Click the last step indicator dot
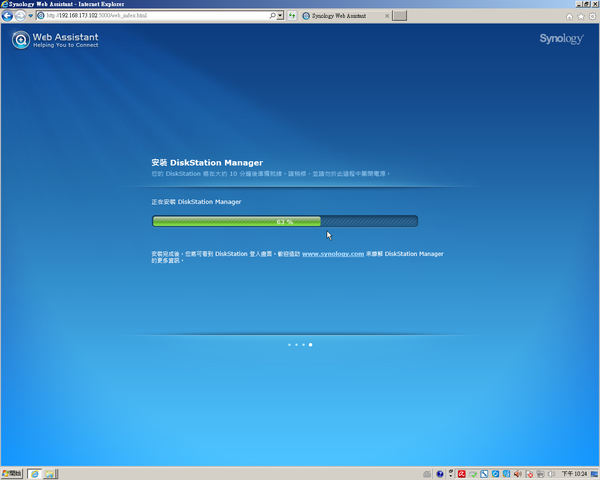Viewport: 600px width, 480px height. pyautogui.click(x=310, y=345)
